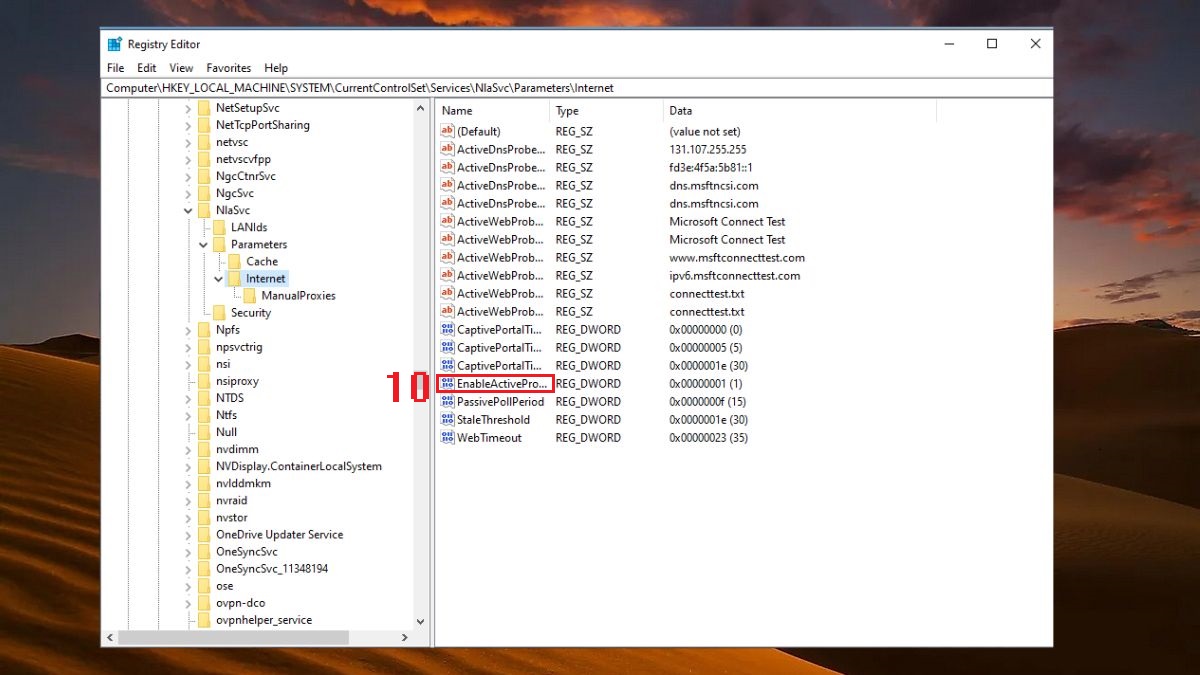
Task: Open the Edit menu
Action: click(147, 68)
